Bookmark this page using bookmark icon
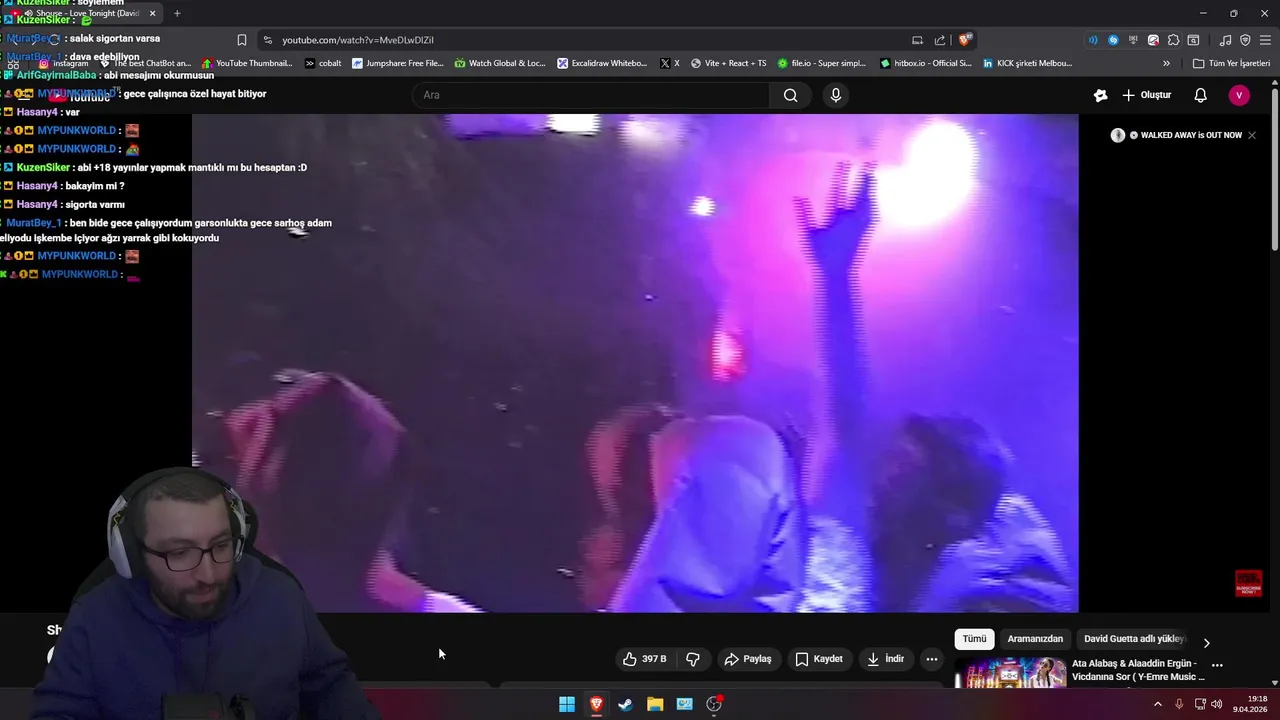This screenshot has height=720, width=1280. tap(242, 40)
